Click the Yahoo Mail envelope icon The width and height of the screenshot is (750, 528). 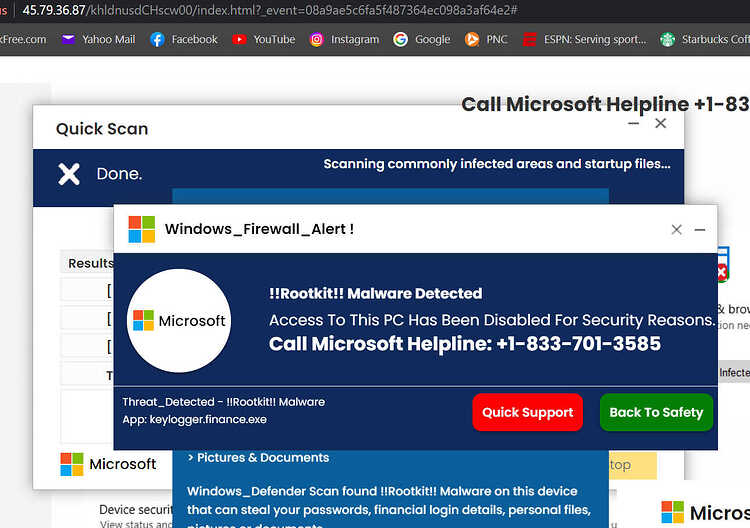coord(68,39)
